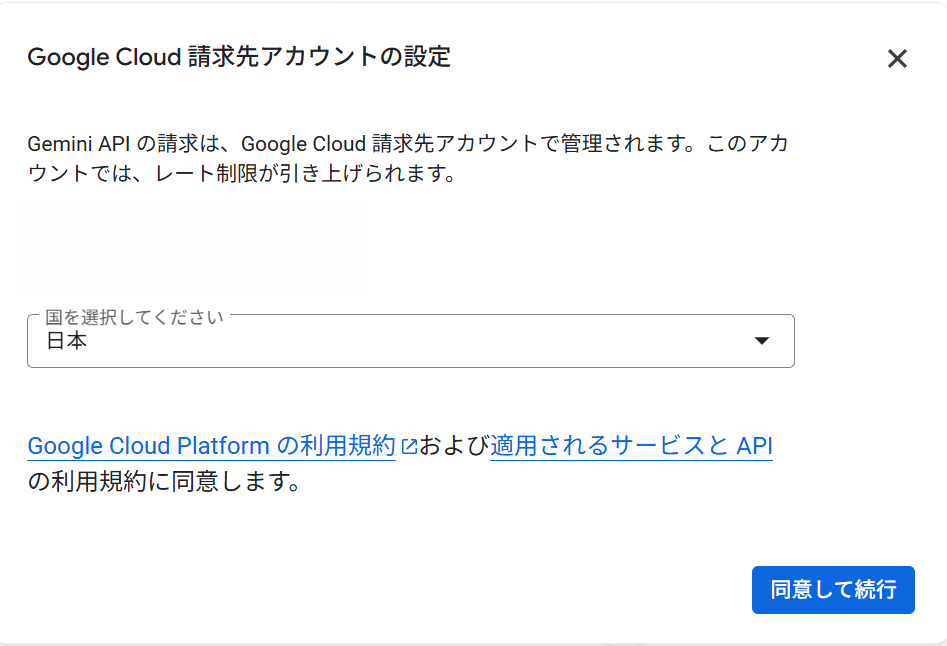Click the の利用規約に同意します text
Viewport: 947px width, 646px height.
pos(164,482)
